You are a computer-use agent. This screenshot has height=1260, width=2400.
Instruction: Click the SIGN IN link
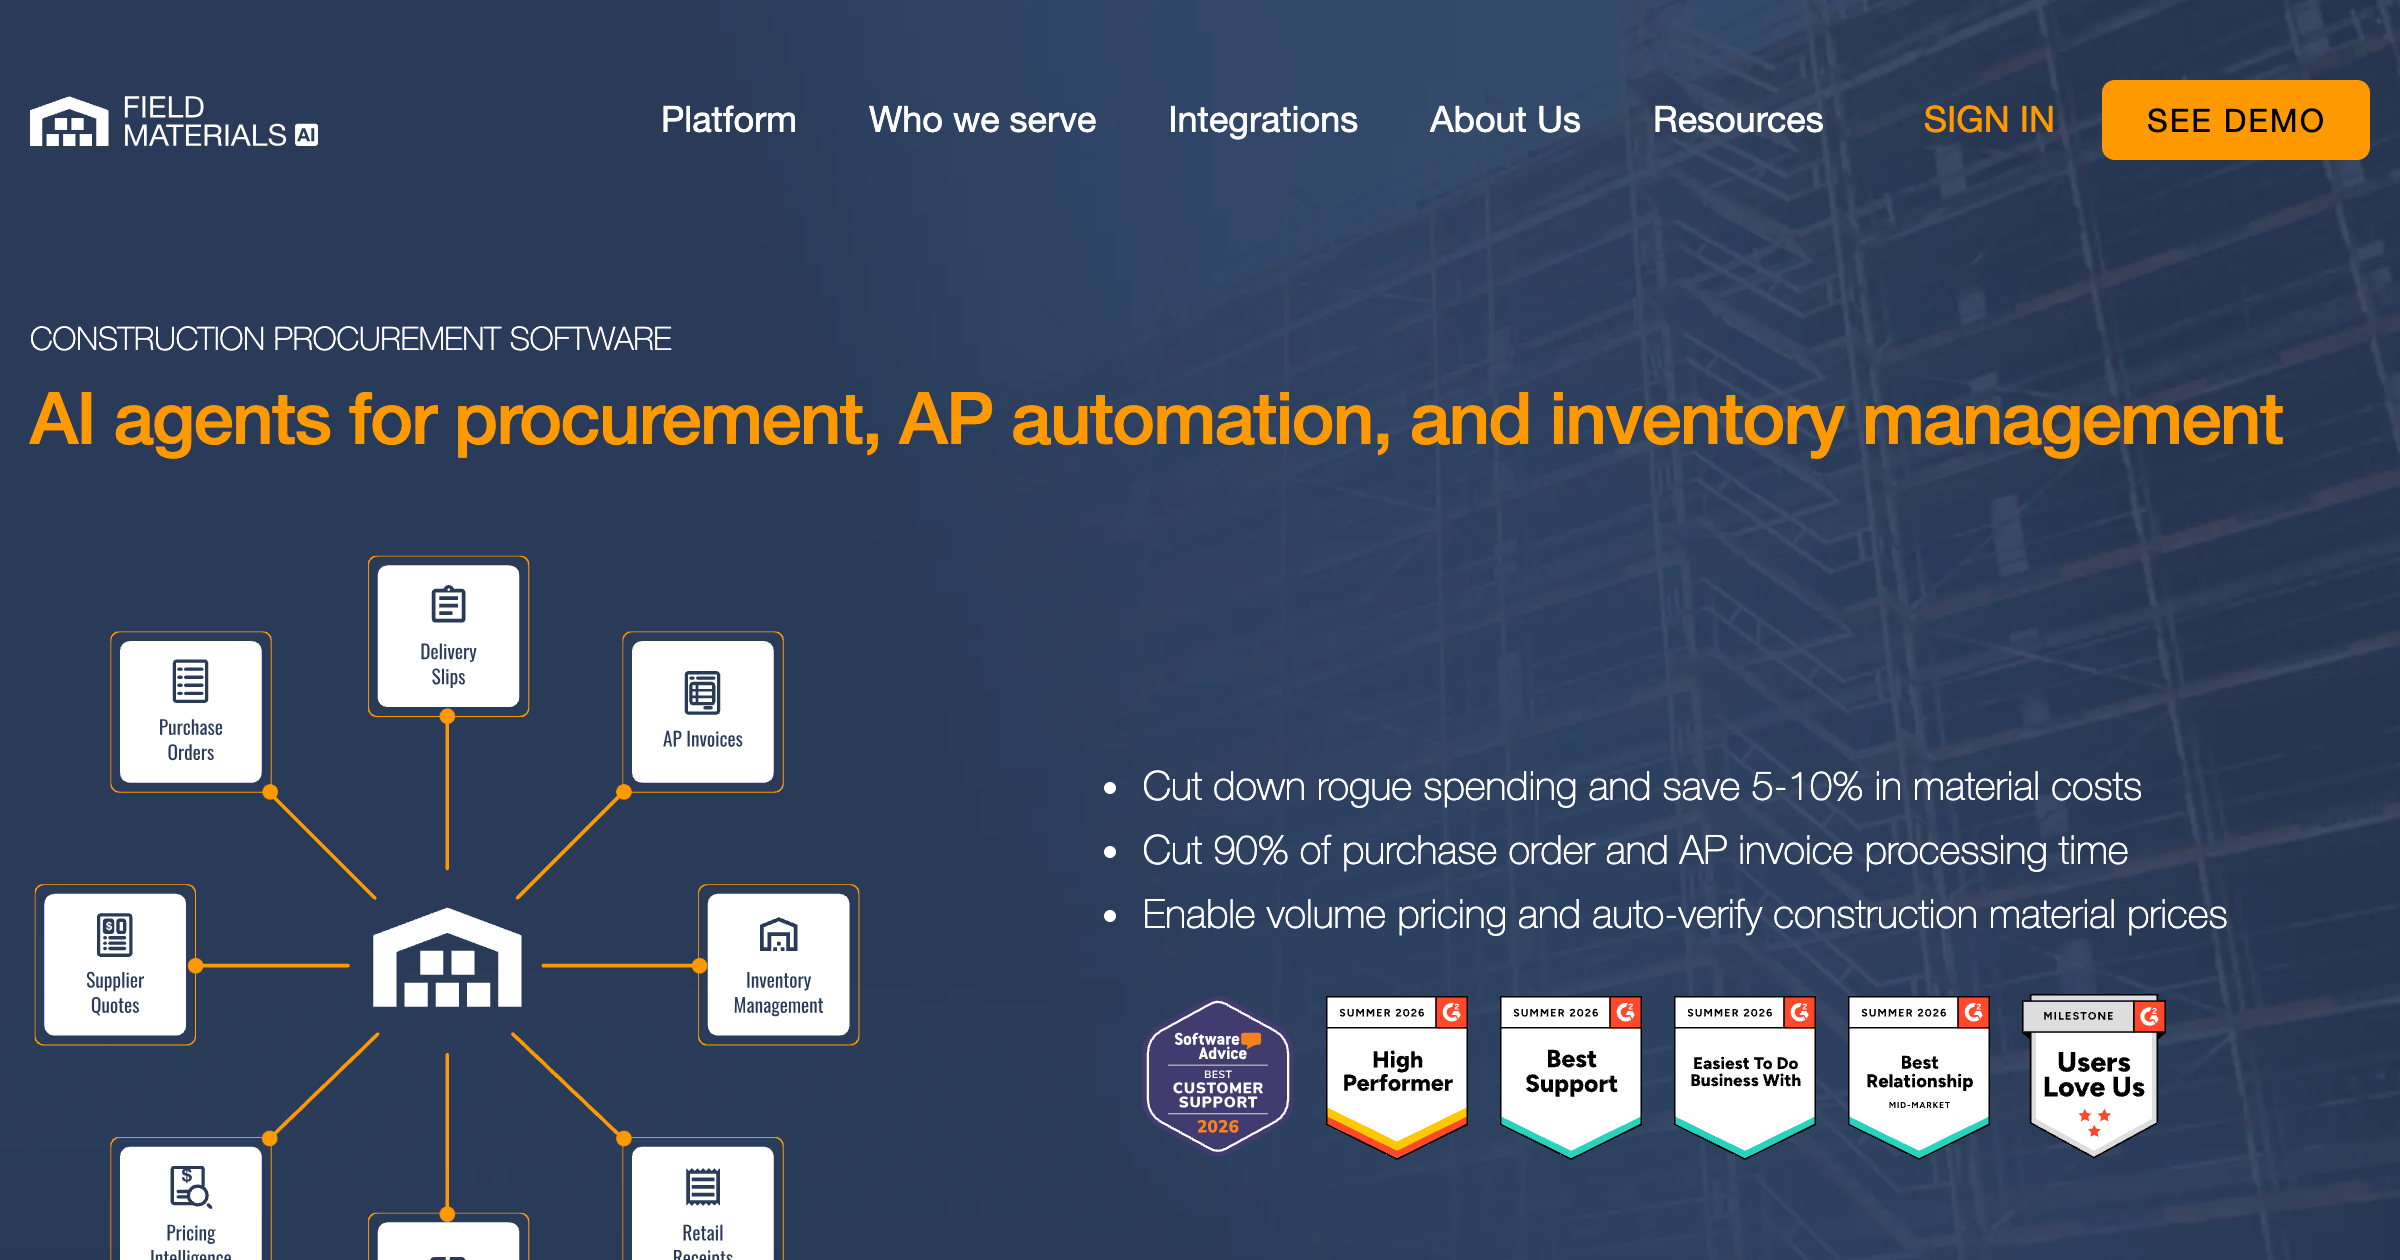(1988, 120)
